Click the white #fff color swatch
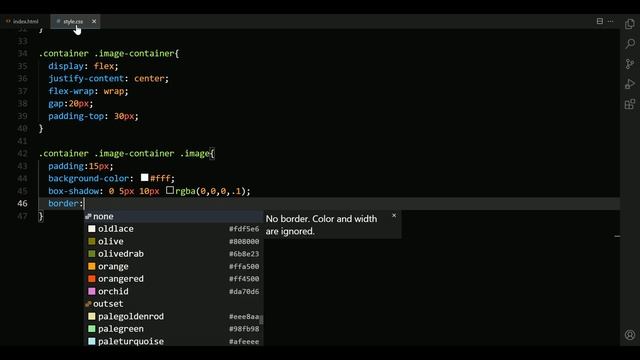Image resolution: width=640 pixels, height=360 pixels. click(144, 178)
